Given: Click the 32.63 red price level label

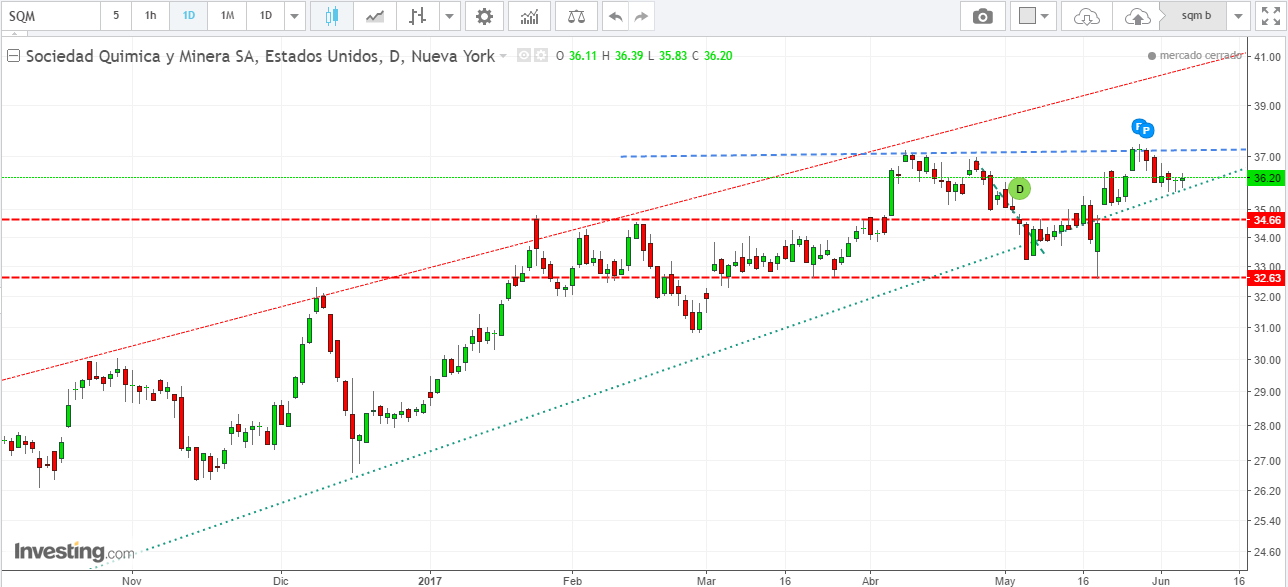Looking at the screenshot, I should [1267, 278].
